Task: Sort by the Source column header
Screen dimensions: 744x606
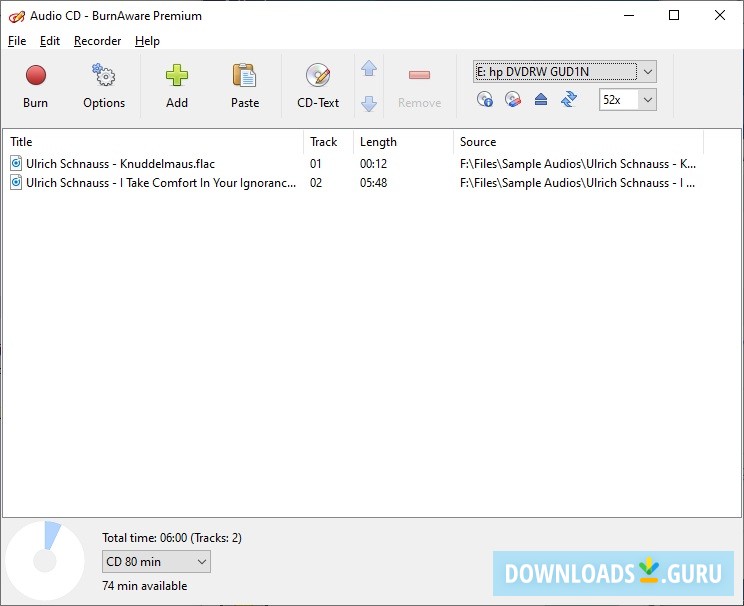Action: pyautogui.click(x=578, y=141)
